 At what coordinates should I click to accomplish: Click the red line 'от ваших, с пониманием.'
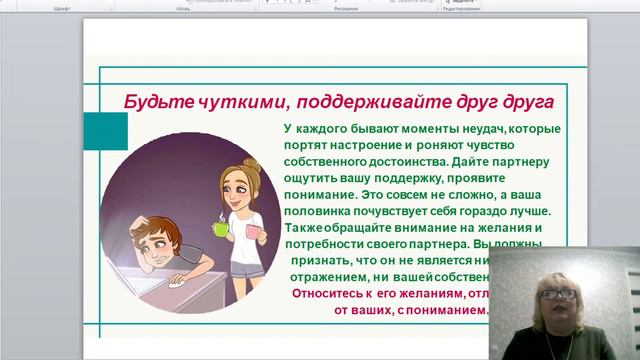pyautogui.click(x=411, y=310)
